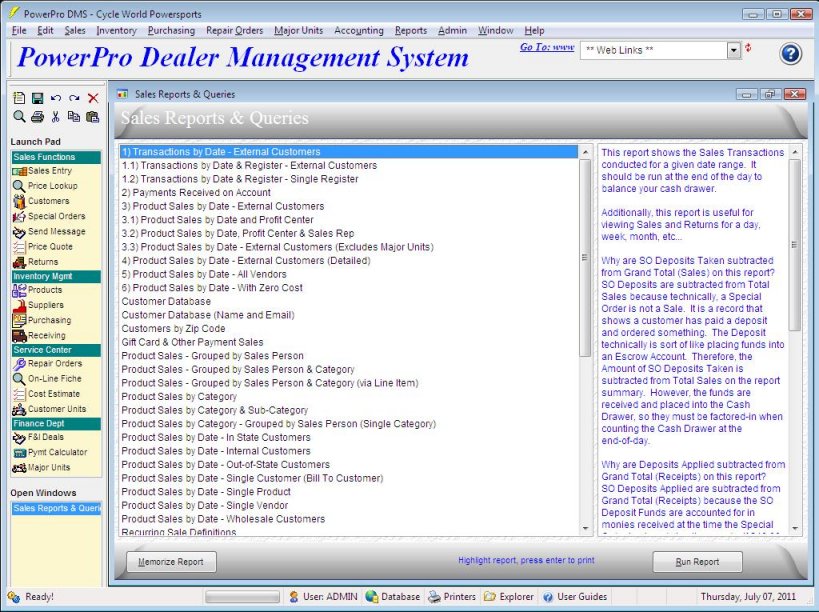Open Sales Entry from the Launch Pad
The width and height of the screenshot is (819, 612).
(x=51, y=171)
